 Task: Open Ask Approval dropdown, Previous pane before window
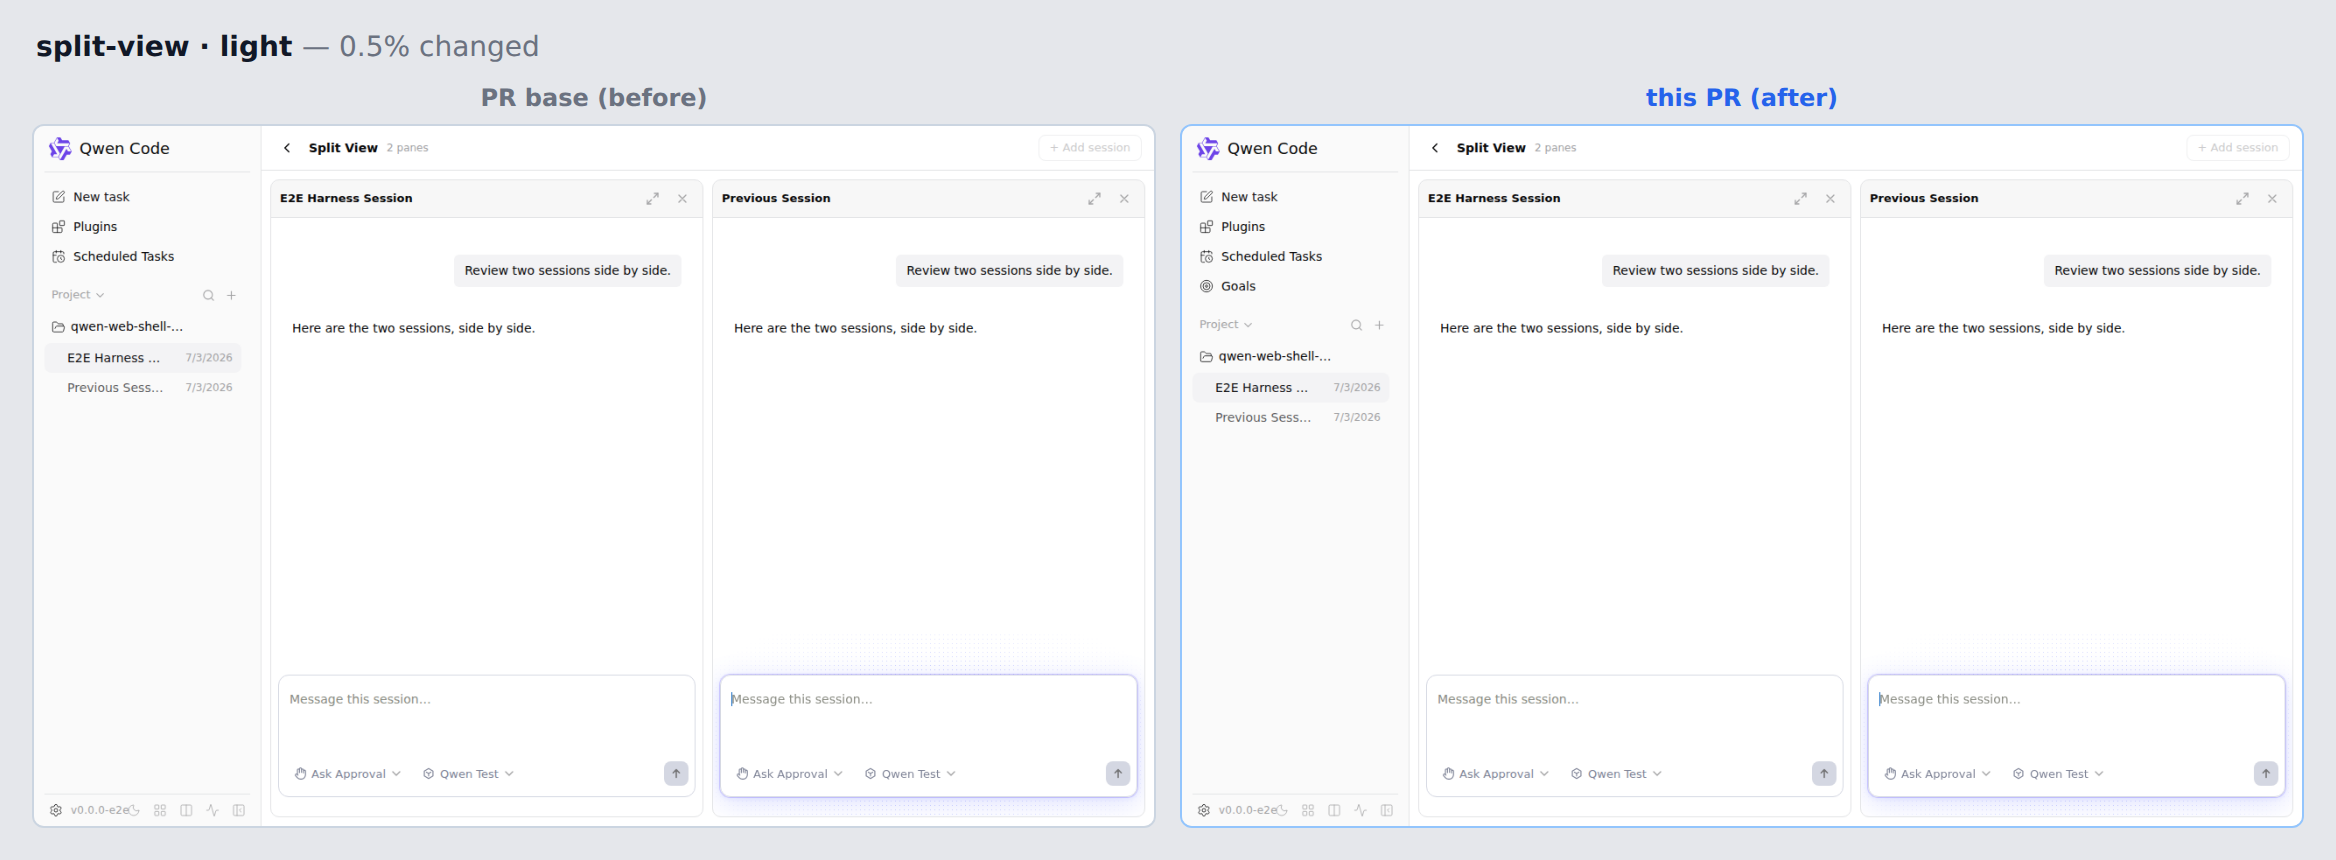point(790,774)
